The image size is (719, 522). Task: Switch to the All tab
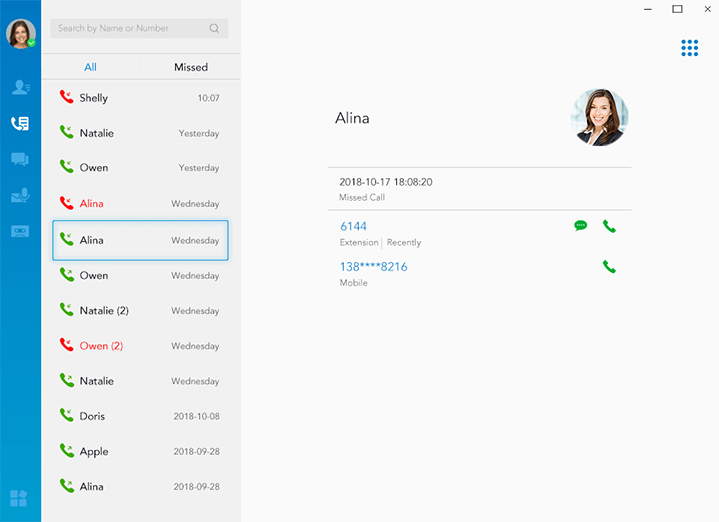point(91,67)
